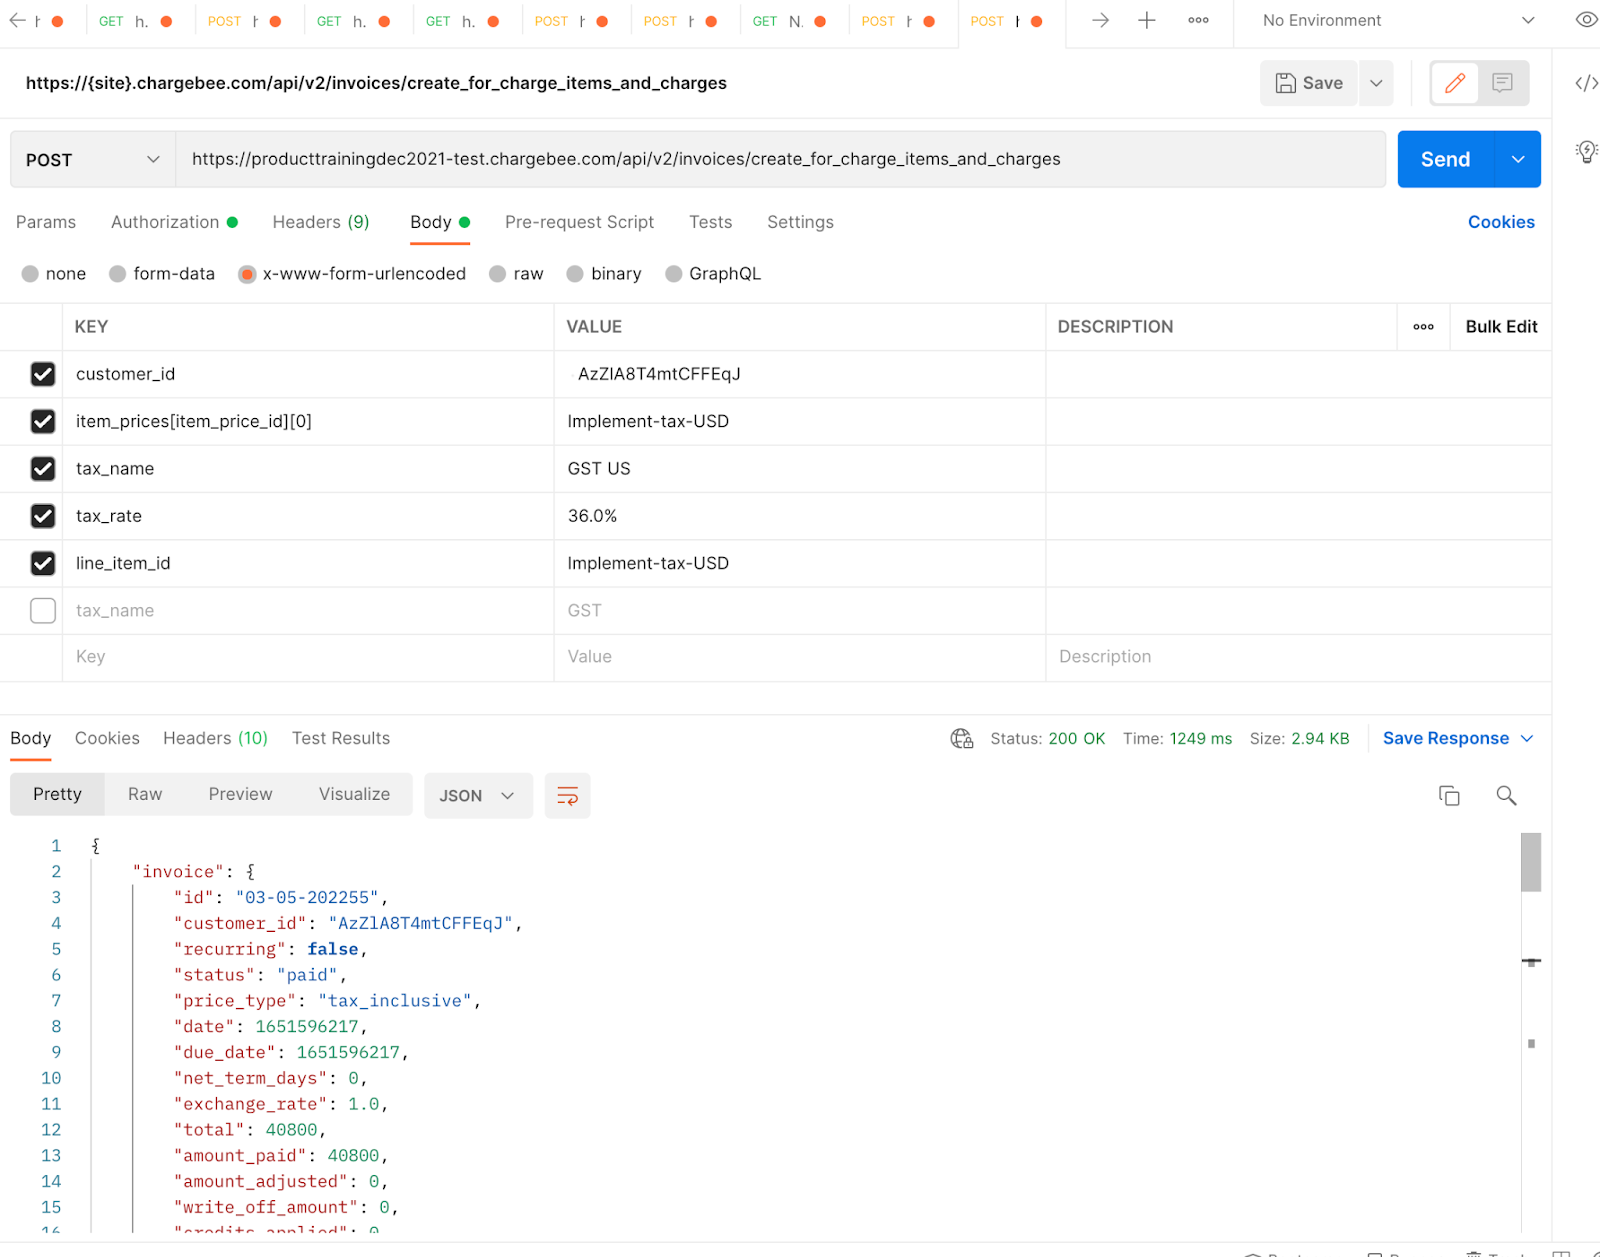Select the raw body radio option
The width and height of the screenshot is (1600, 1257).
coord(498,274)
